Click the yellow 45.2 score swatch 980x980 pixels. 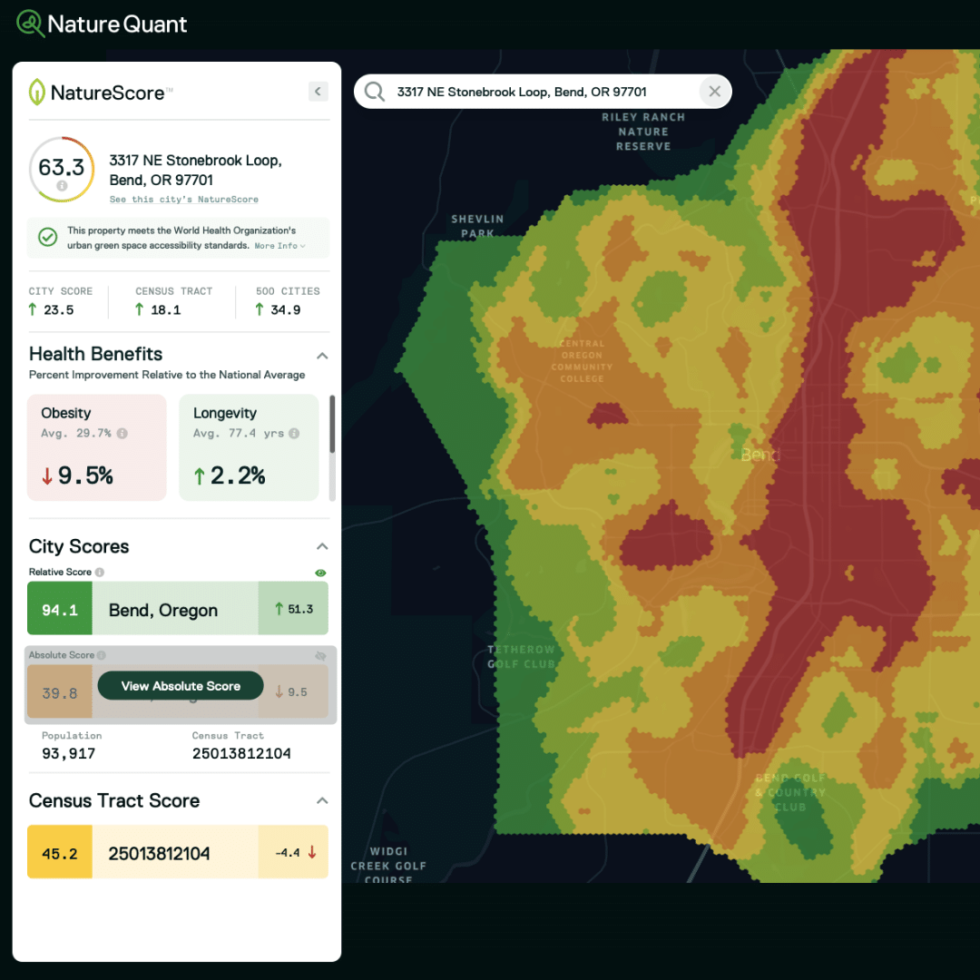click(60, 852)
